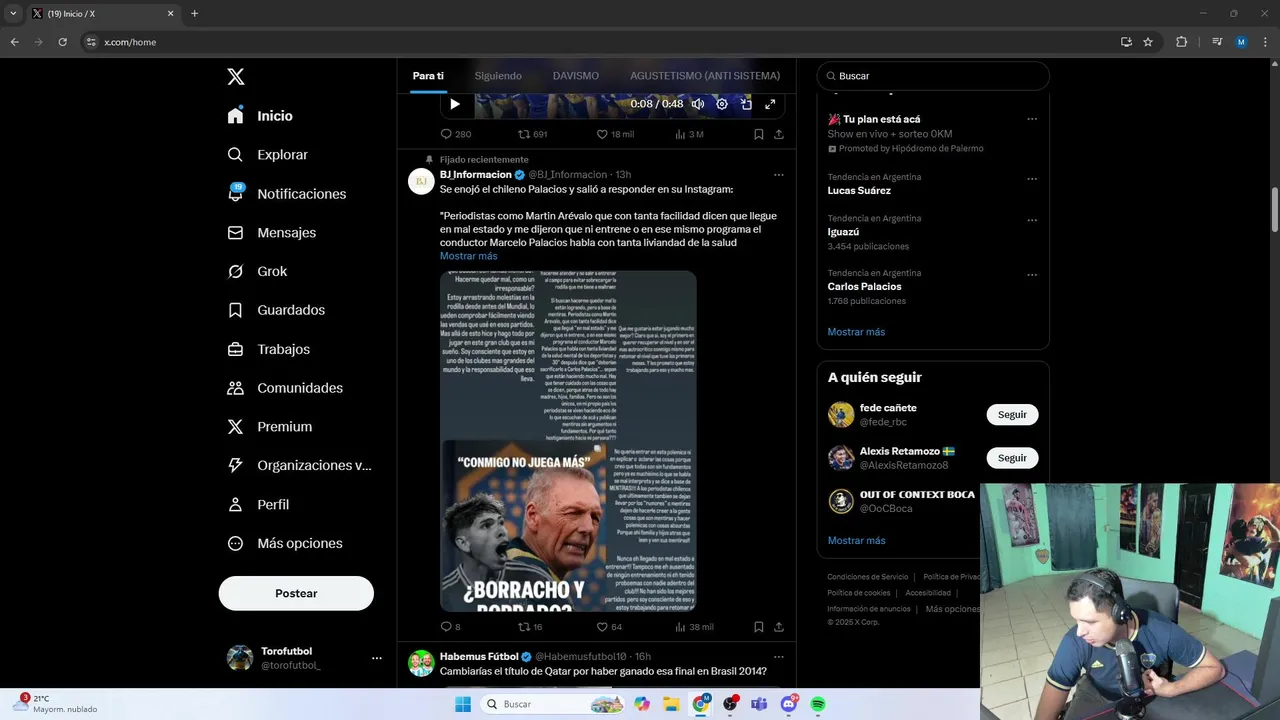Reply to the post with 280 comments

click(x=456, y=134)
